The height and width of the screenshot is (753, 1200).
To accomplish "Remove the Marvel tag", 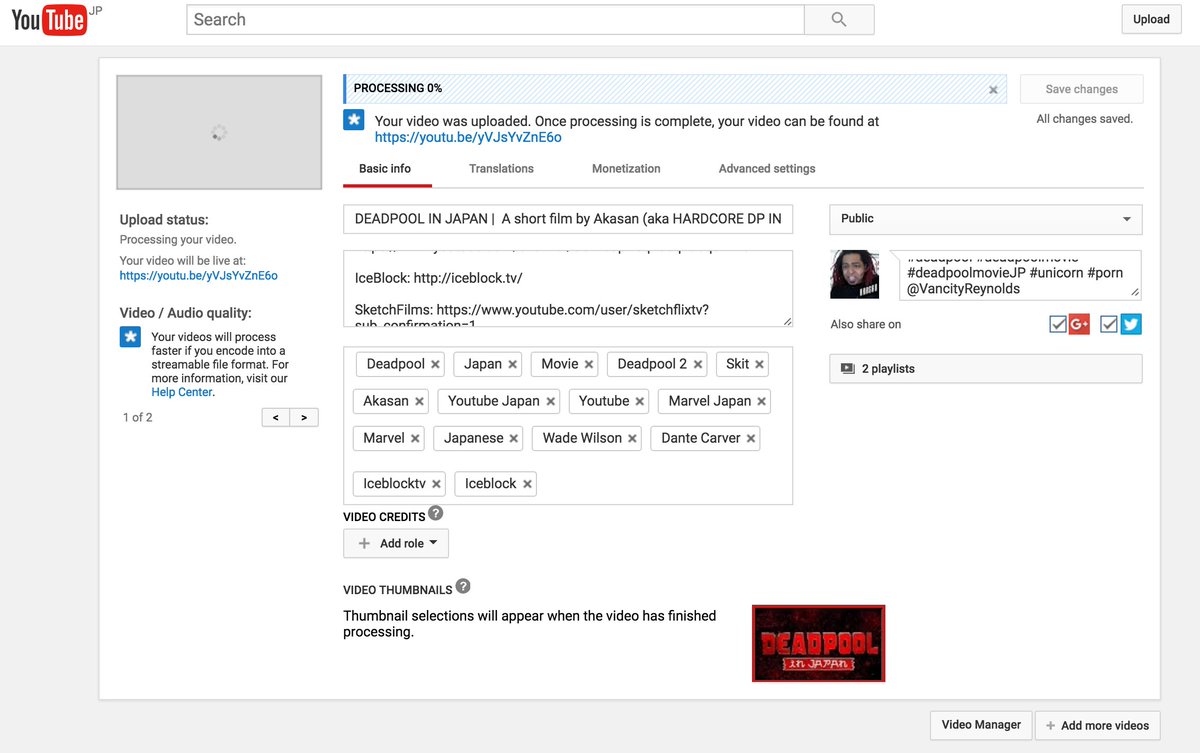I will (415, 439).
